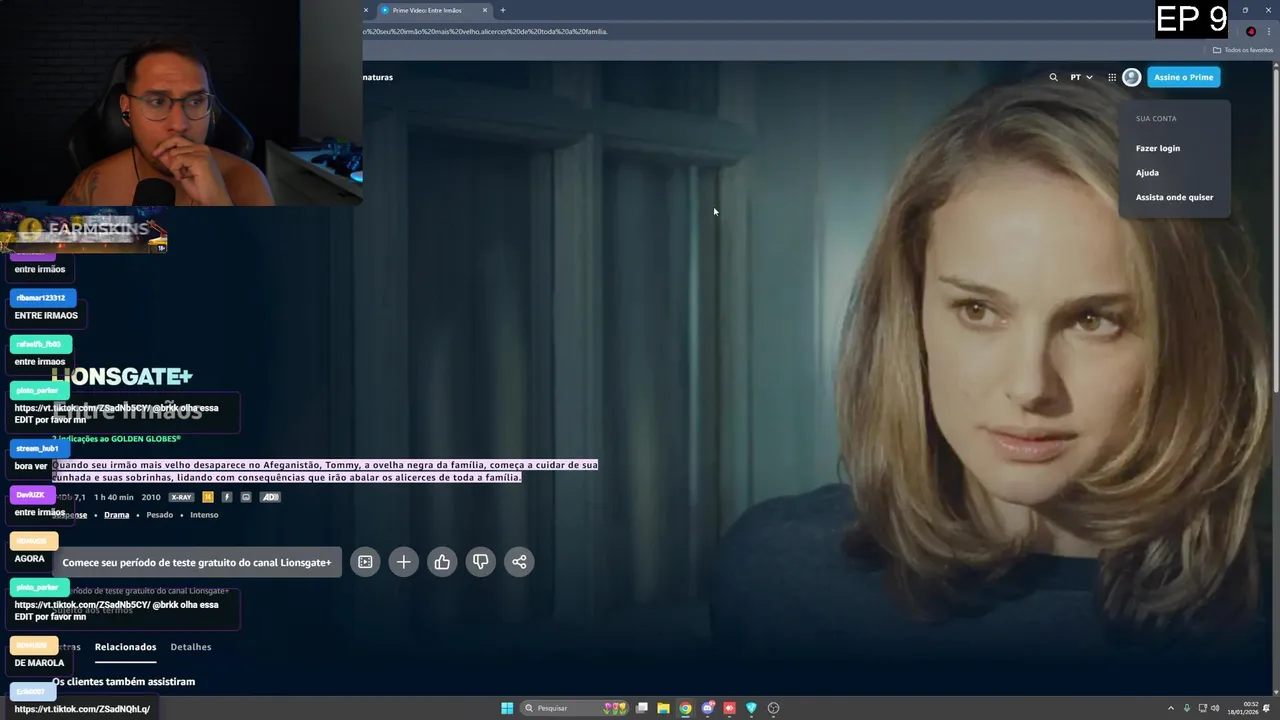Open Assista onde quiser menu entry
The width and height of the screenshot is (1280, 720).
[1174, 197]
